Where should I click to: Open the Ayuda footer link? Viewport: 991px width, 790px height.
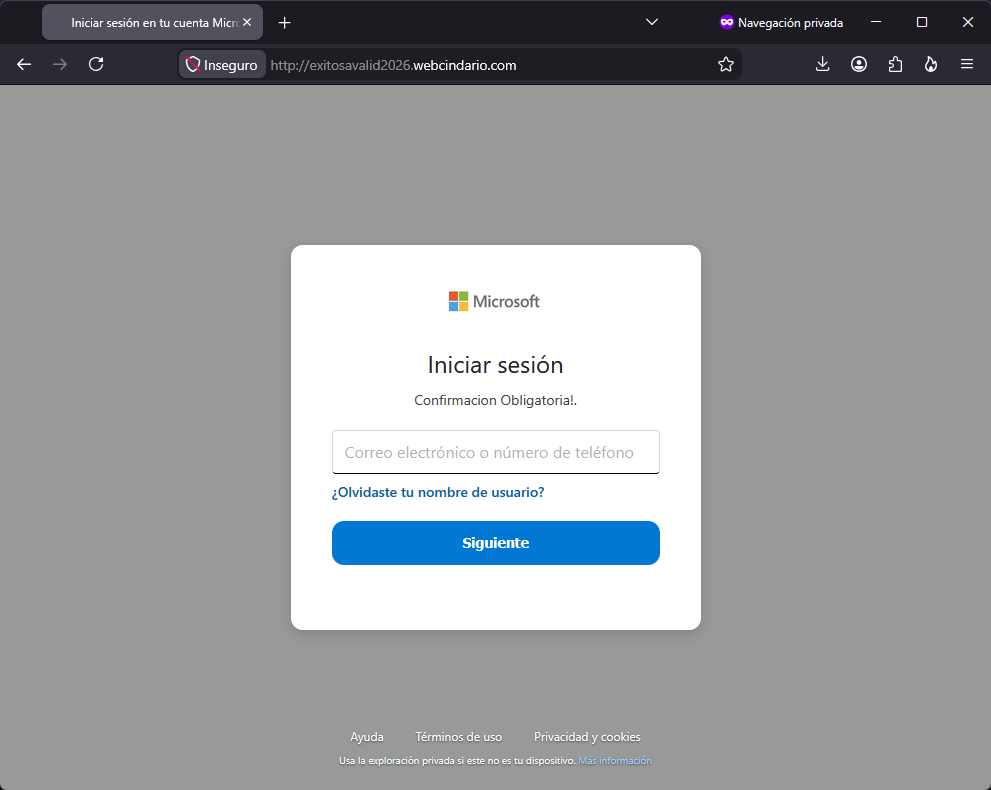tap(367, 737)
